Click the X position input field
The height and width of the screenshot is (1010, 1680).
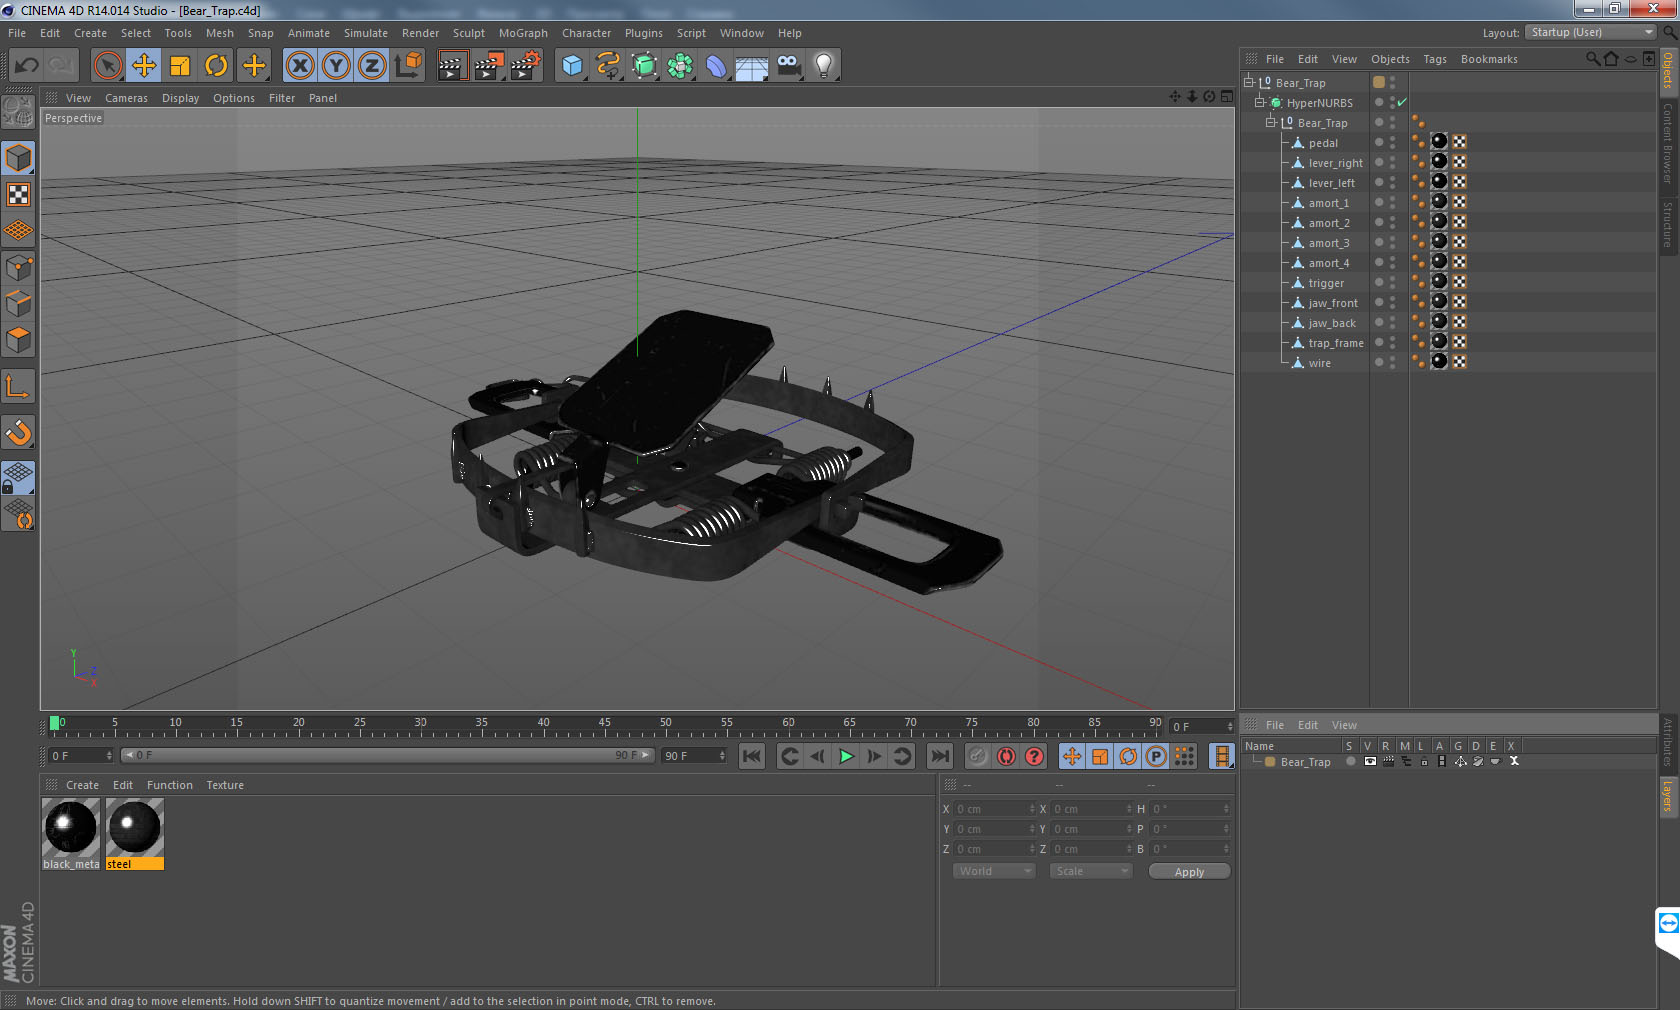[x=995, y=809]
